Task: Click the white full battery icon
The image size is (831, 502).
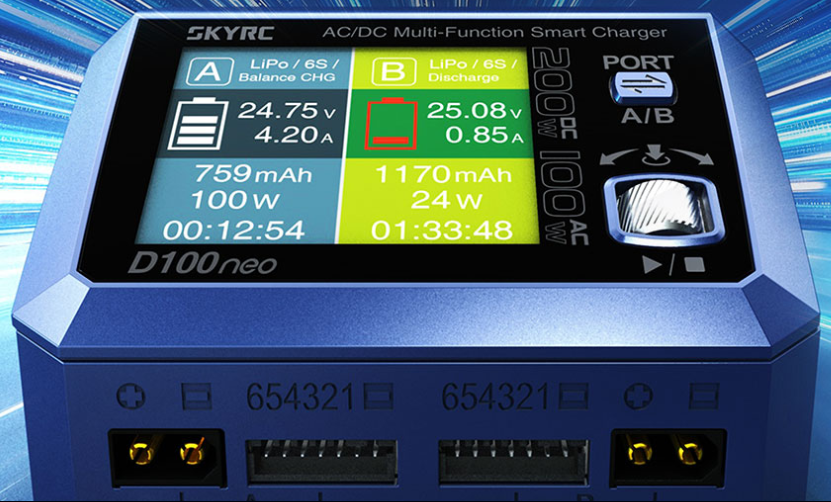Action: [x=197, y=124]
